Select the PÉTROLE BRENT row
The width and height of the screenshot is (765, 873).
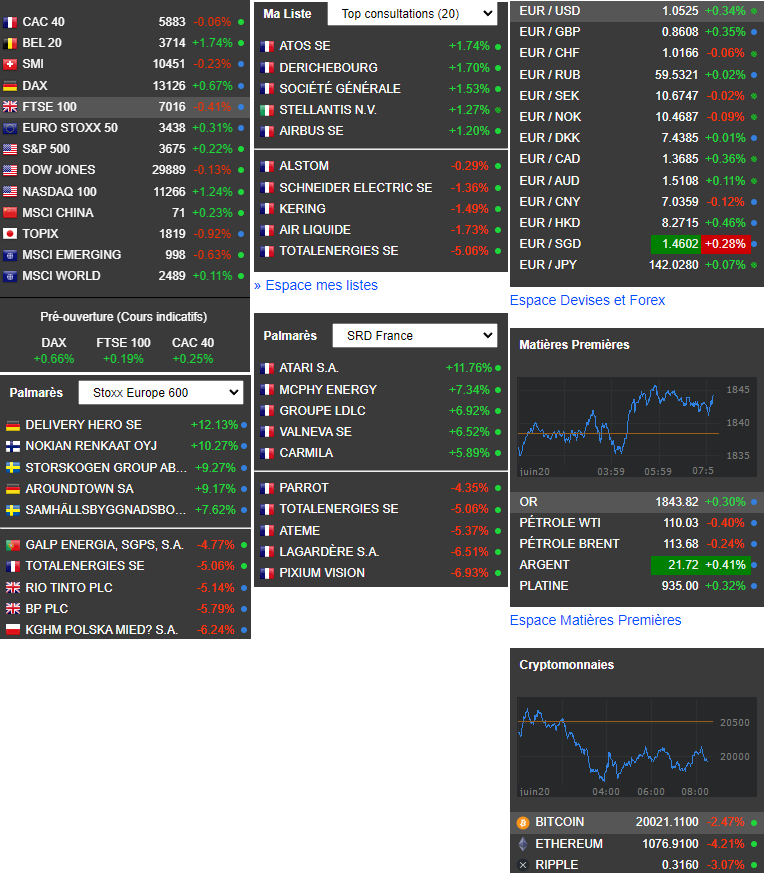tap(637, 544)
